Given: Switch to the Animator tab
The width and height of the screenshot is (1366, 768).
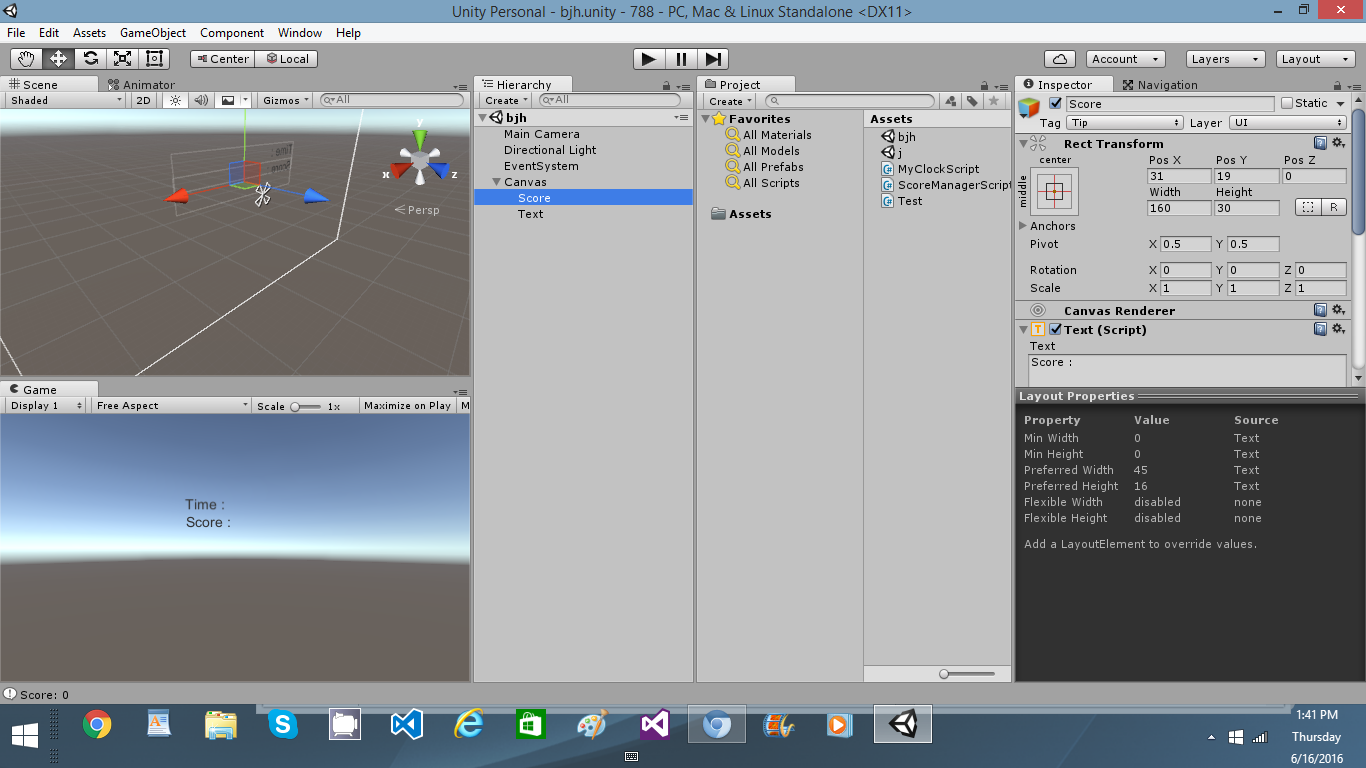Looking at the screenshot, I should [142, 85].
